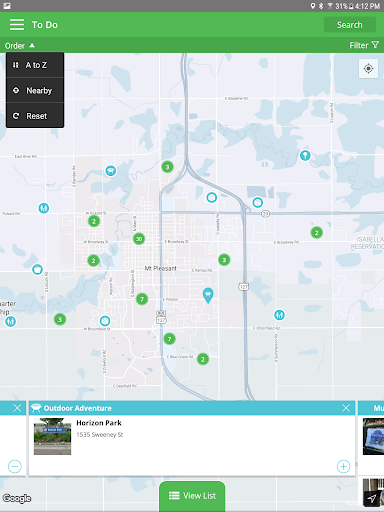384x512 pixels.
Task: Open the Filter options
Action: click(x=364, y=45)
